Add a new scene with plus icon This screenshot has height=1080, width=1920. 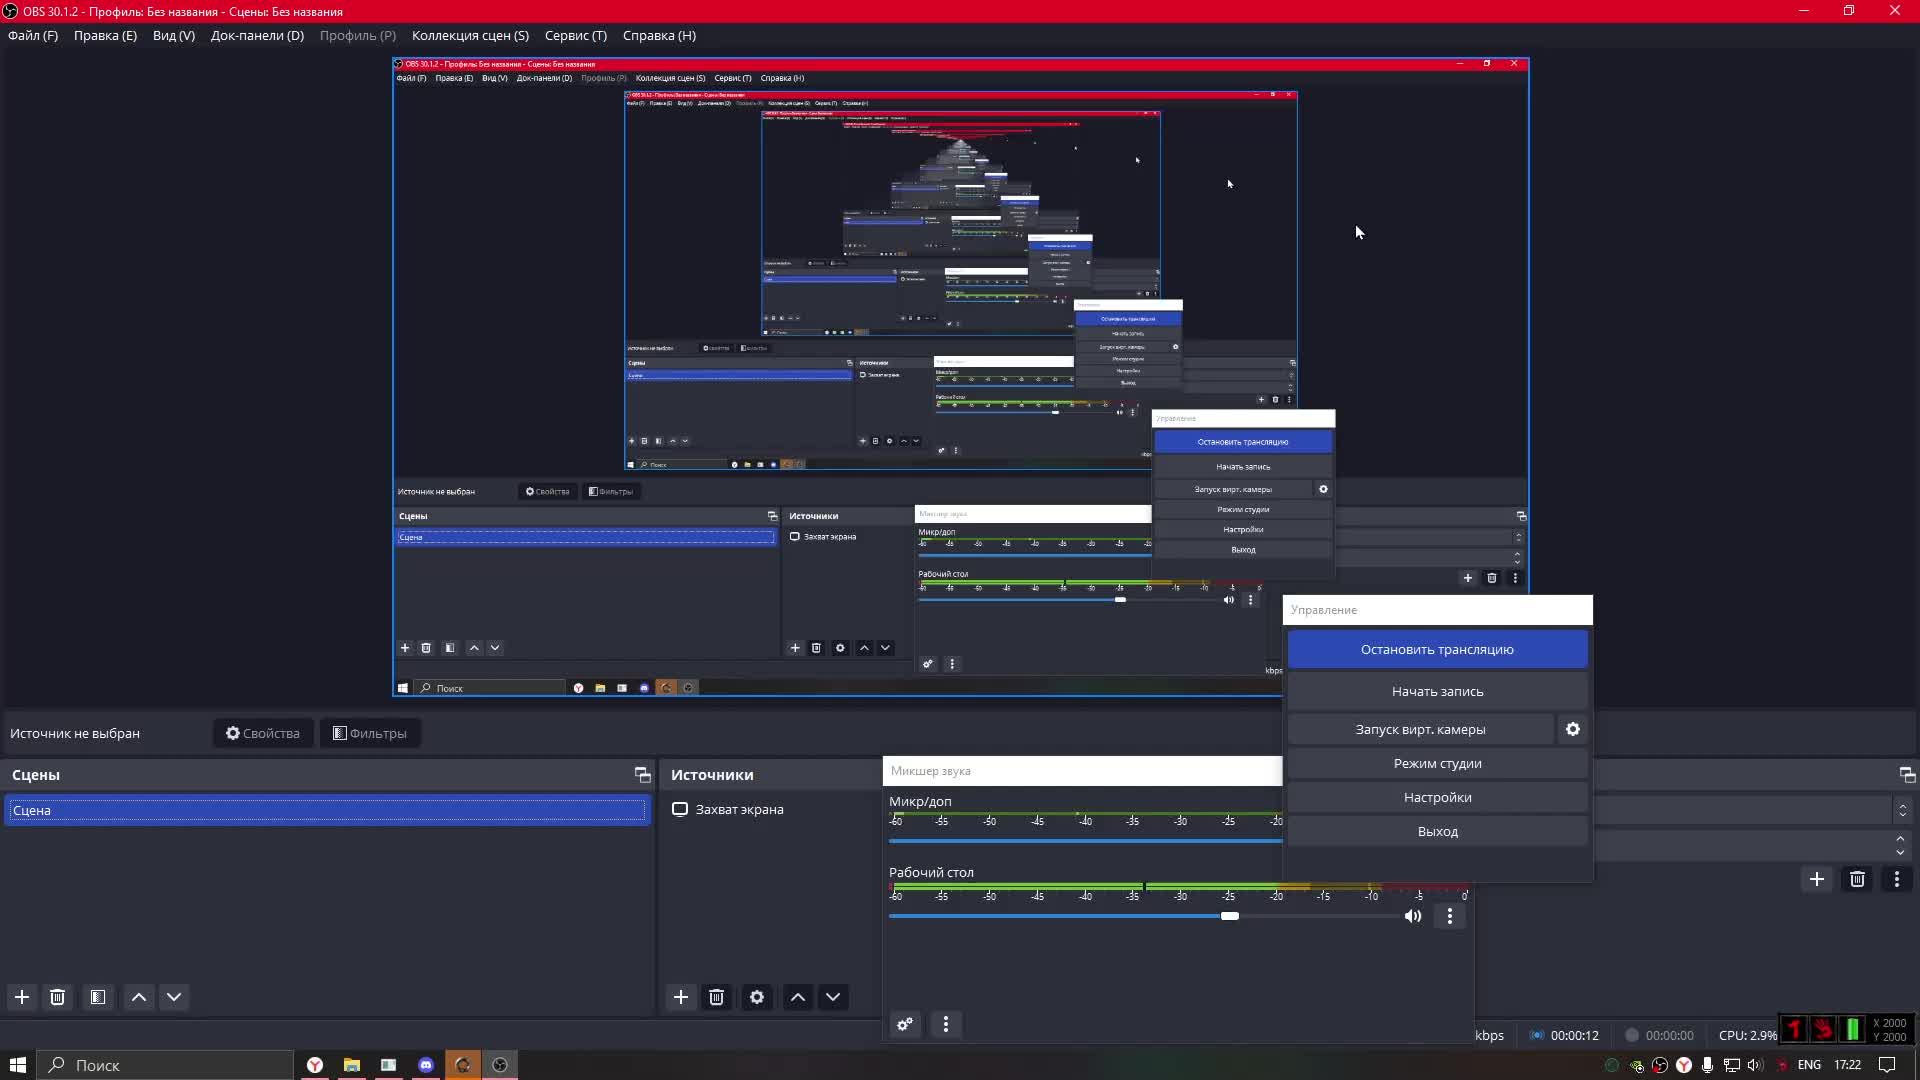tap(22, 997)
